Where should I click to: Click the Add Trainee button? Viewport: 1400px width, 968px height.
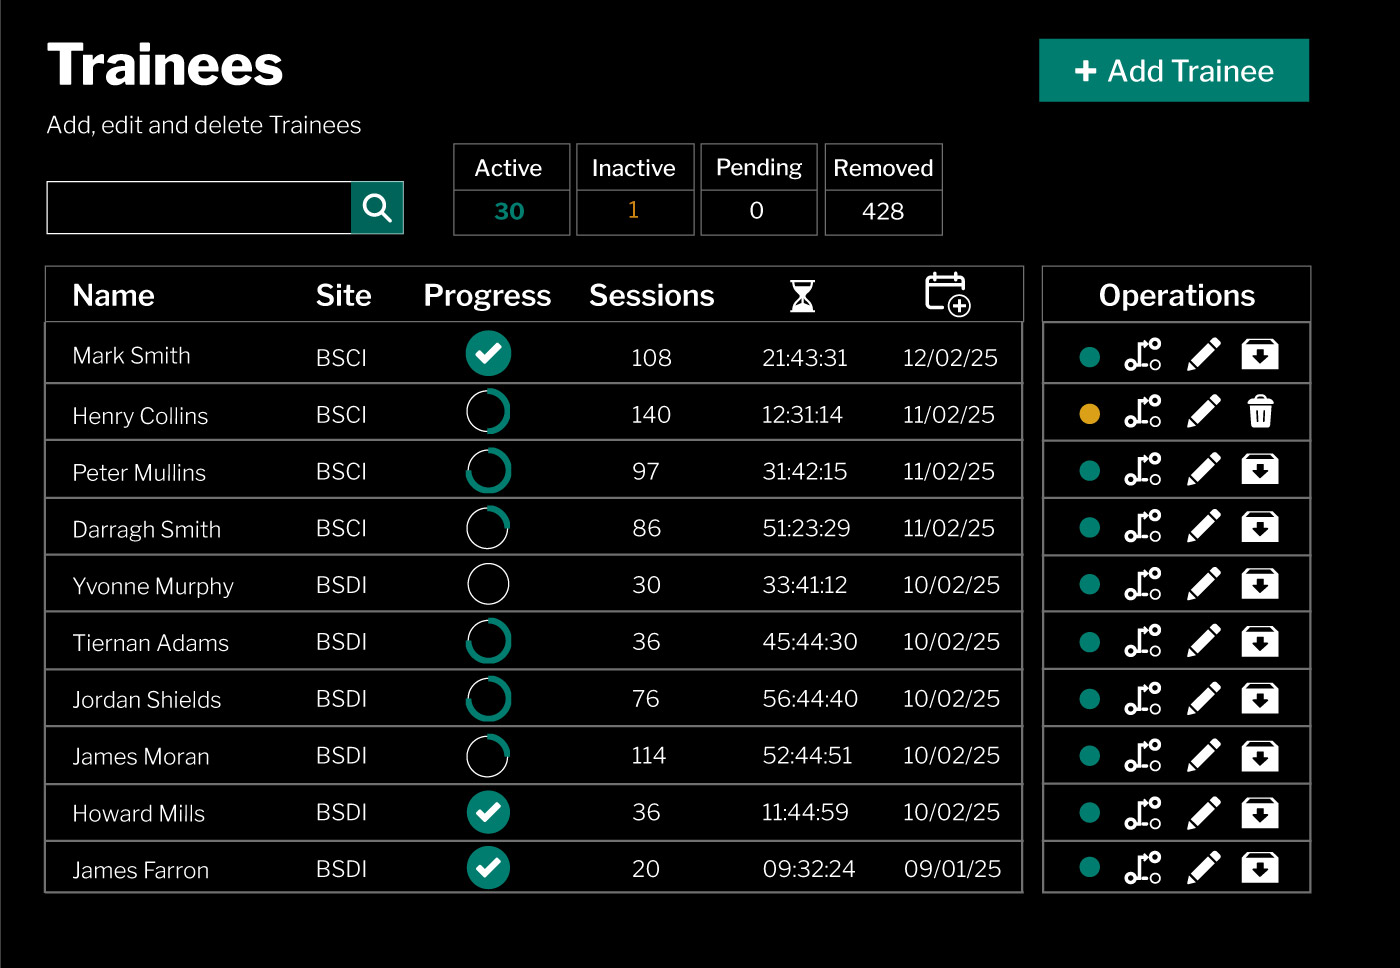(1173, 70)
